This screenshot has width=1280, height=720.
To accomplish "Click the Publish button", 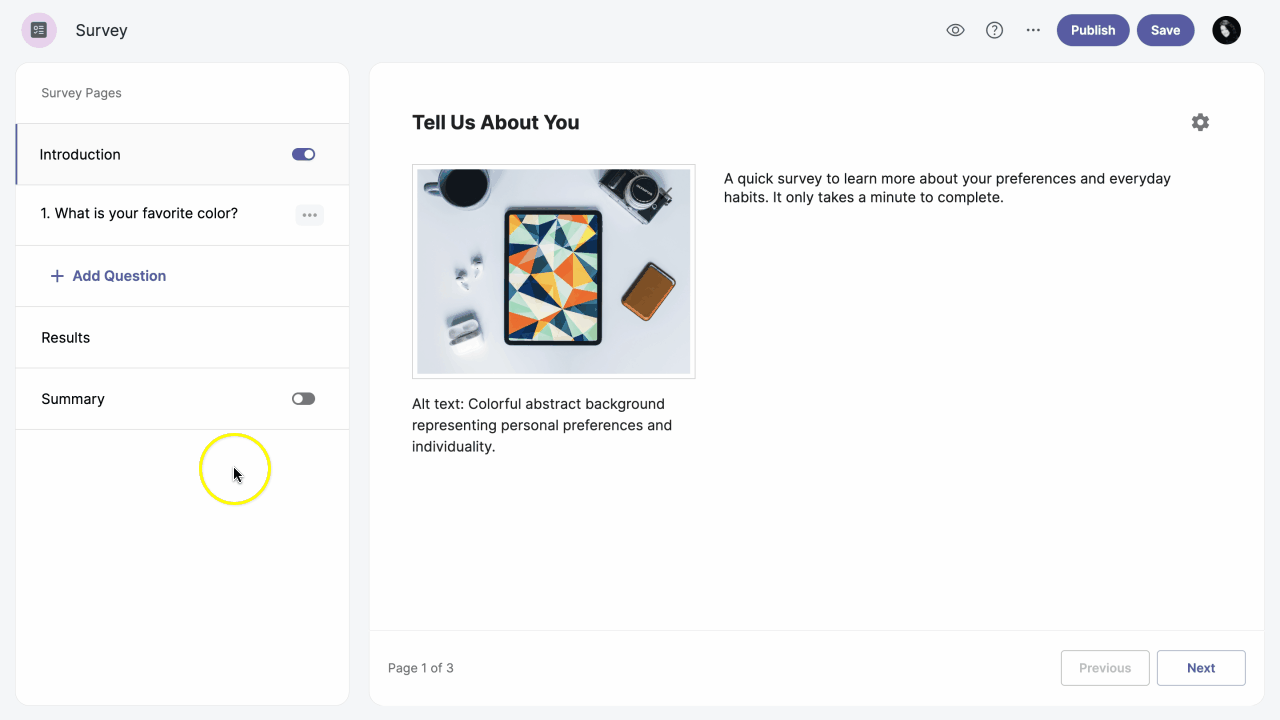I will pos(1092,30).
